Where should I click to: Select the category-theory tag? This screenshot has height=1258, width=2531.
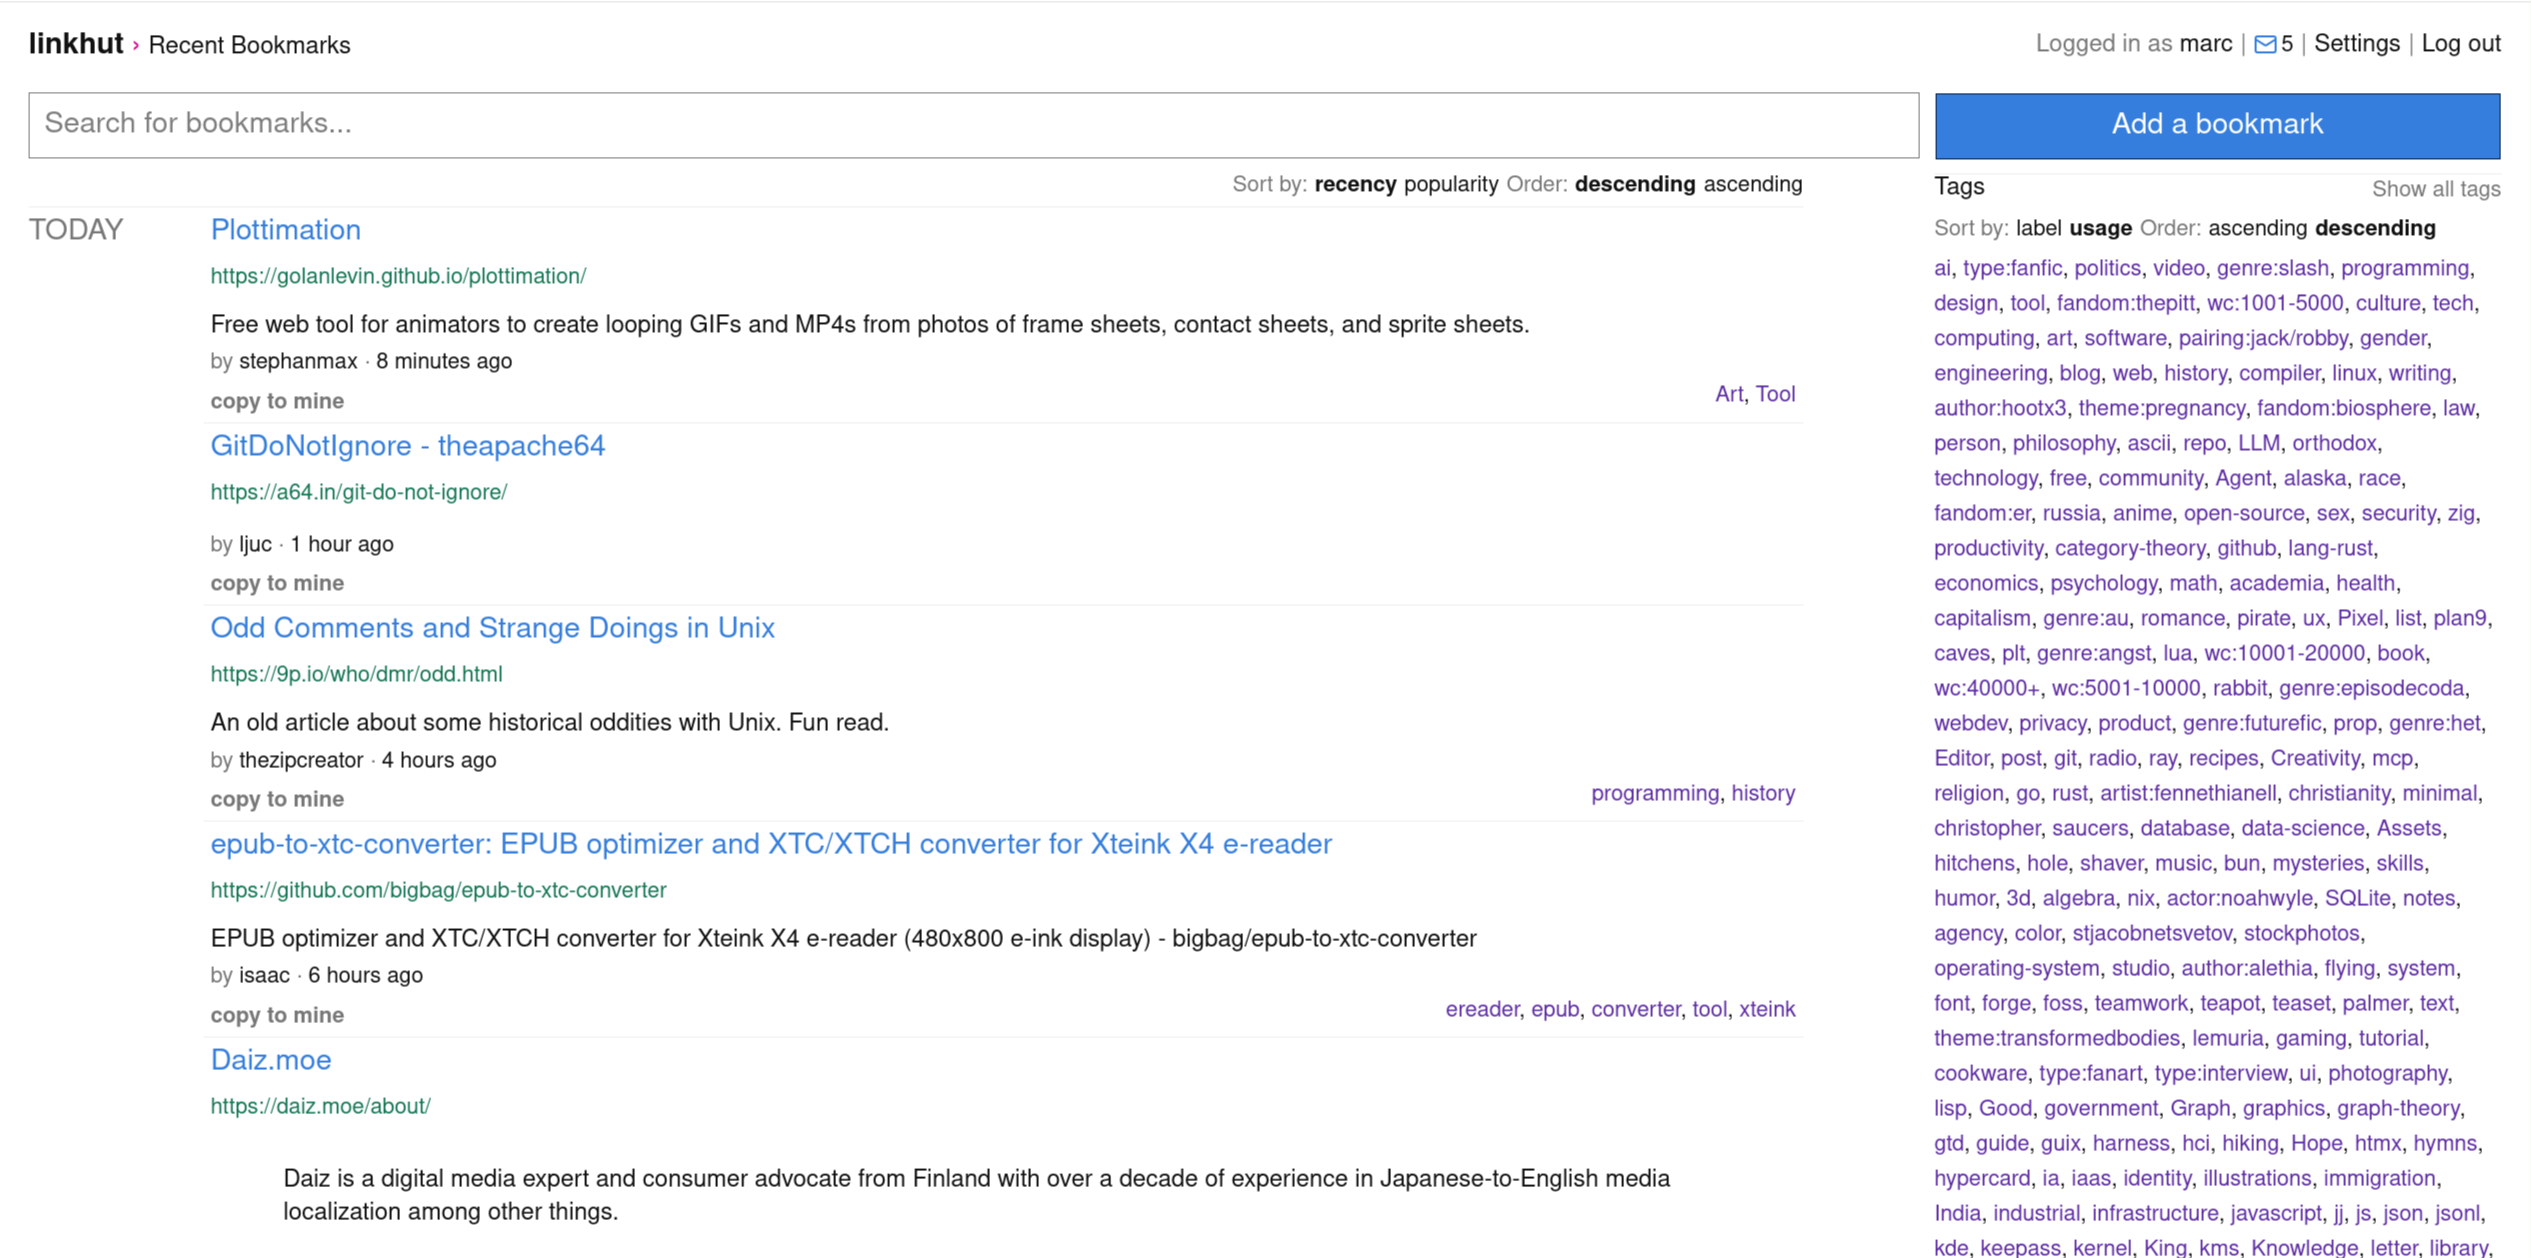tap(2129, 548)
